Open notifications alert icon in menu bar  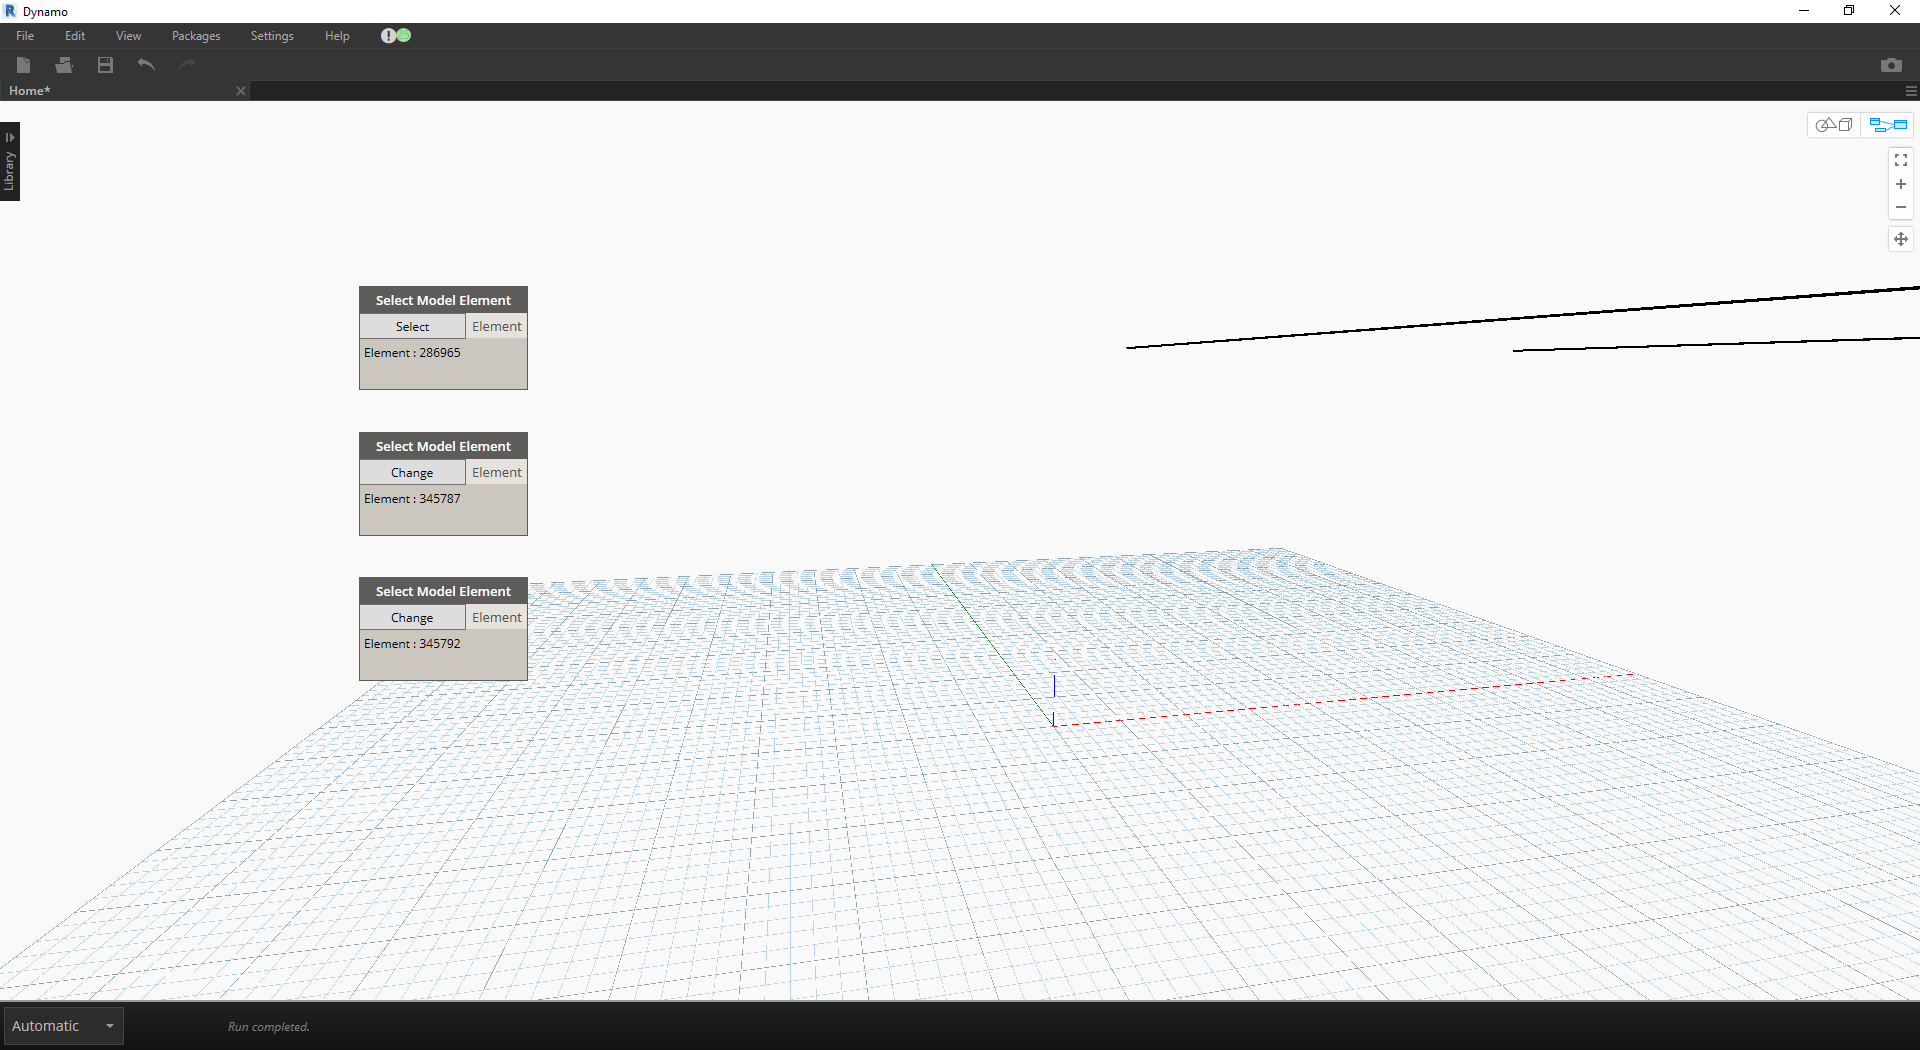click(x=388, y=36)
